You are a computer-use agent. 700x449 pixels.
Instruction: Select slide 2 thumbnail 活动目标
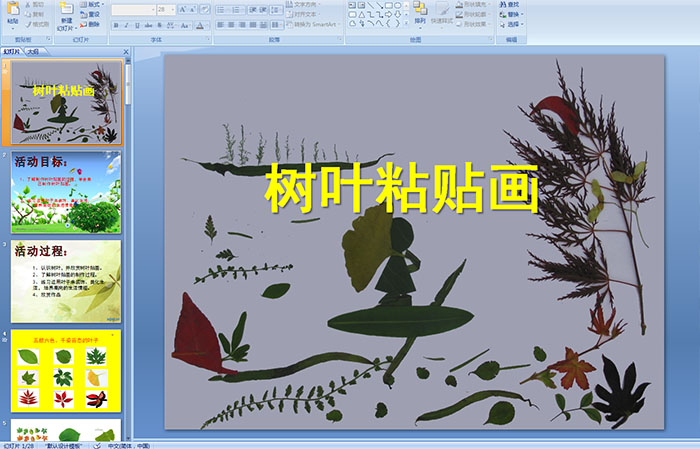pos(66,192)
